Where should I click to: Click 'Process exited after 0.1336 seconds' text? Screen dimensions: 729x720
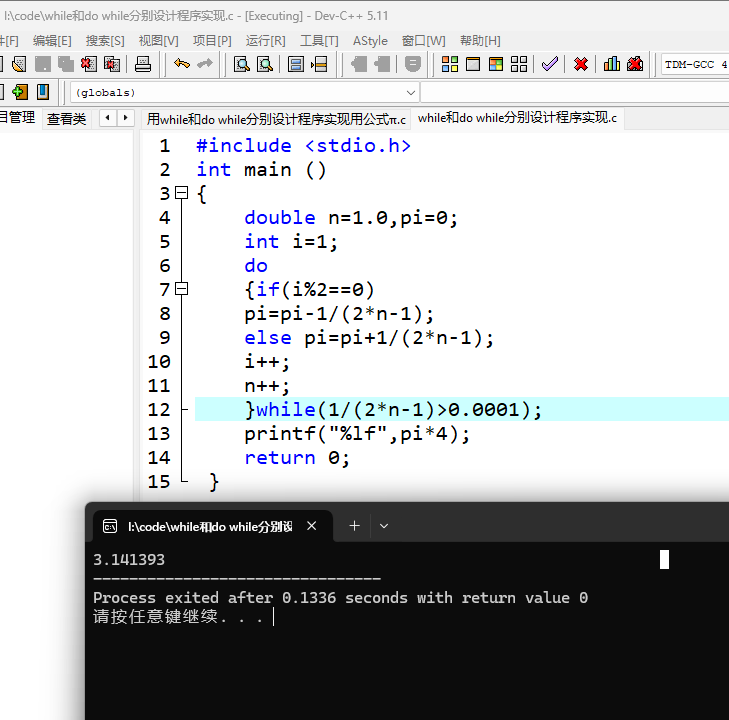(250, 598)
